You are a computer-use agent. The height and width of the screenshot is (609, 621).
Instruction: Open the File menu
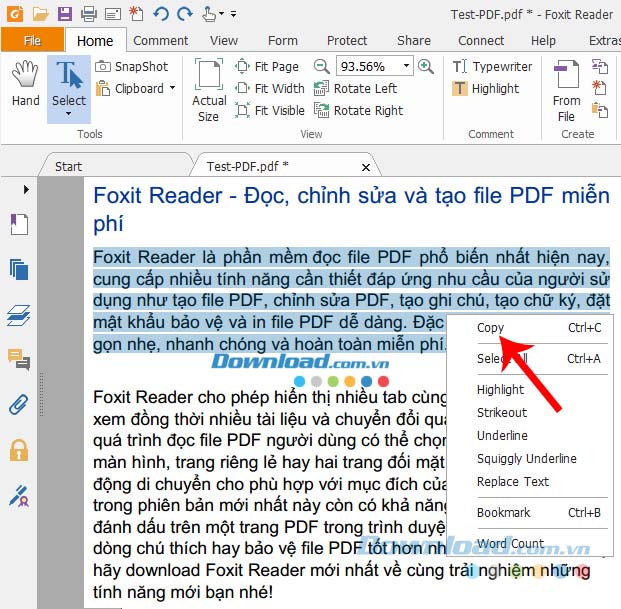tap(32, 40)
